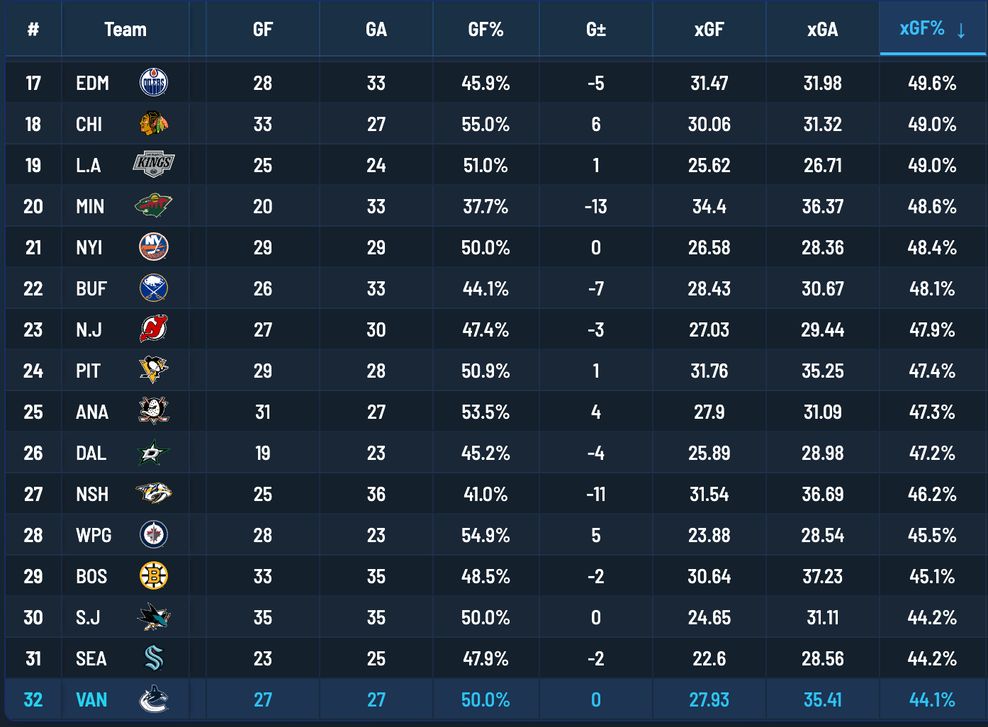Open the VAN team link
The width and height of the screenshot is (988, 727).
[90, 699]
